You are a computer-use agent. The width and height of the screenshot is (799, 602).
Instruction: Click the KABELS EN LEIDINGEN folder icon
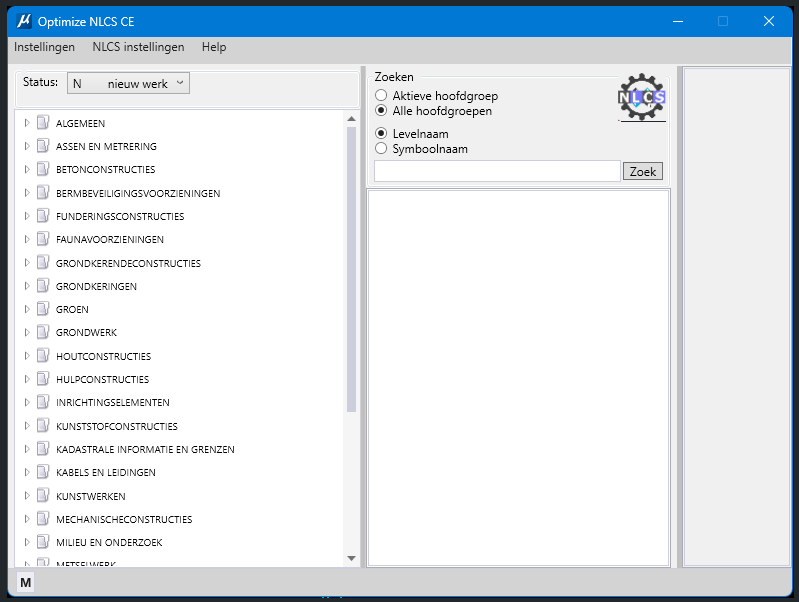(43, 472)
